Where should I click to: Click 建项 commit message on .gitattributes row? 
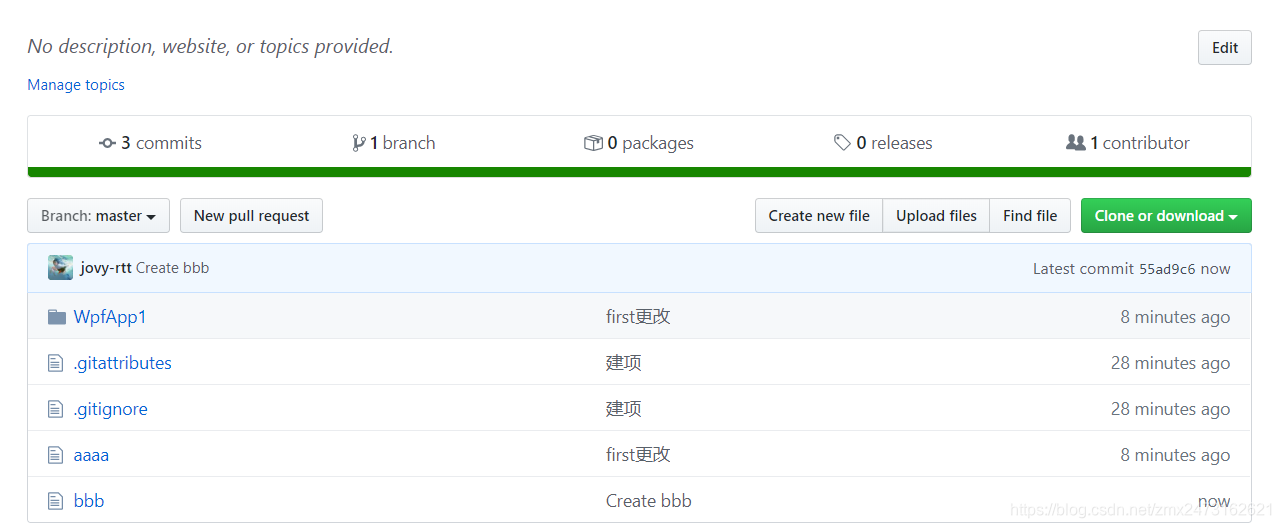[624, 363]
